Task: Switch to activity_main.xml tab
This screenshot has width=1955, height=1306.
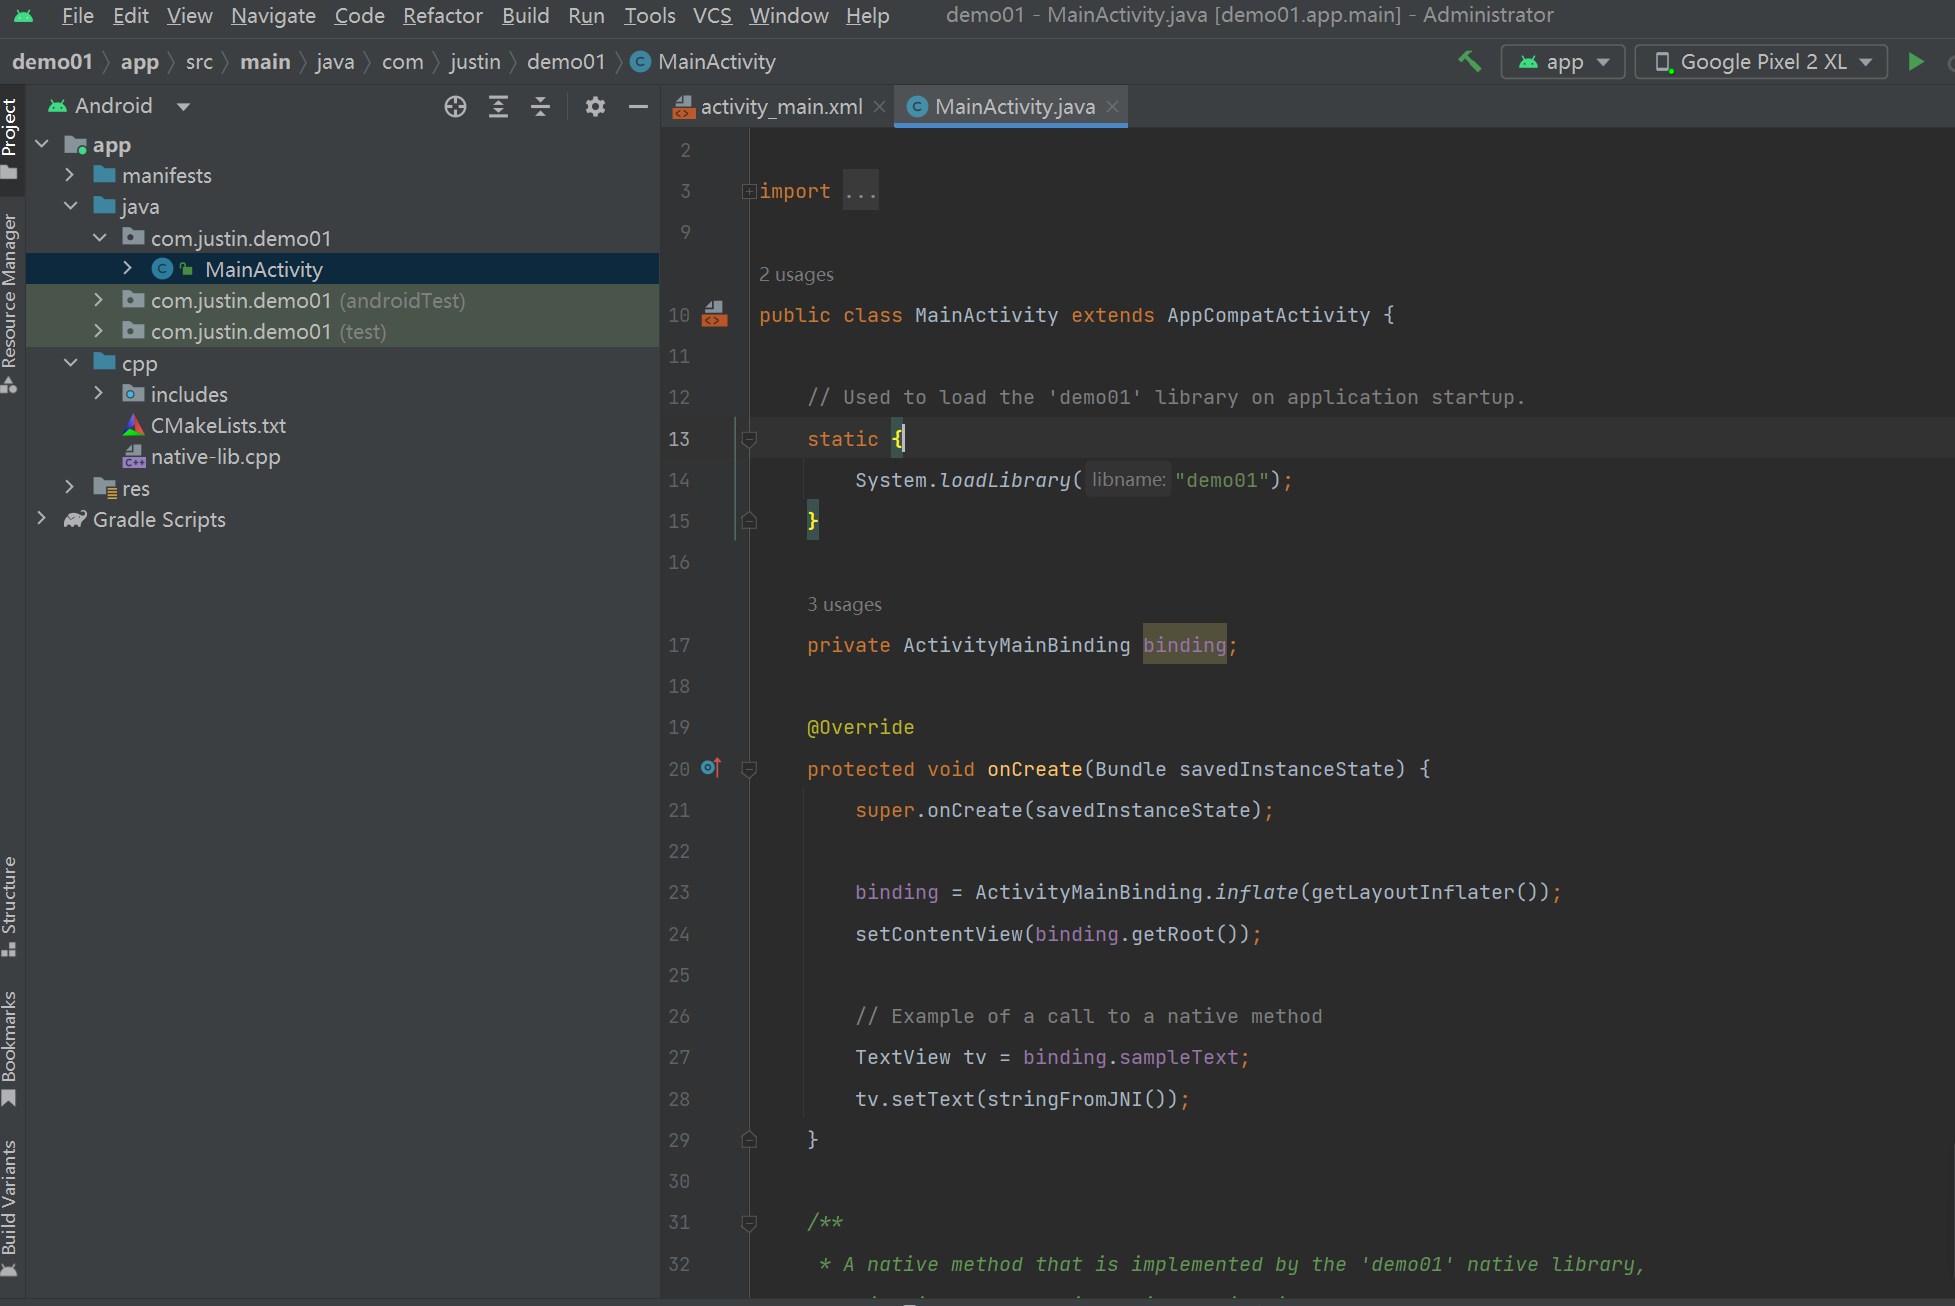Action: point(780,107)
